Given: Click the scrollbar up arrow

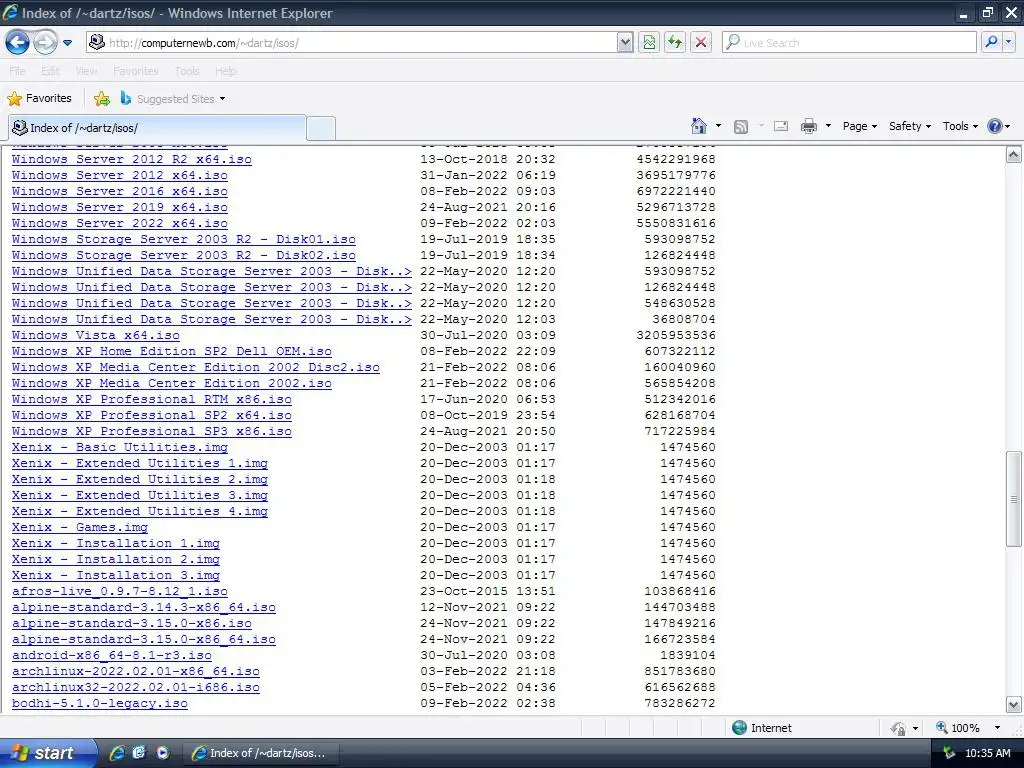Looking at the screenshot, I should 1013,155.
